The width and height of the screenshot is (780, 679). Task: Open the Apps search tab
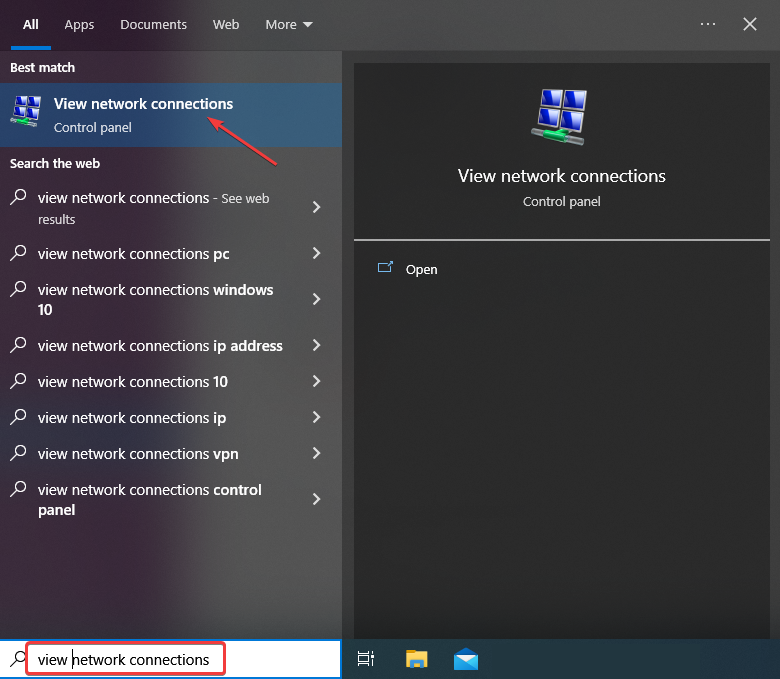click(79, 25)
